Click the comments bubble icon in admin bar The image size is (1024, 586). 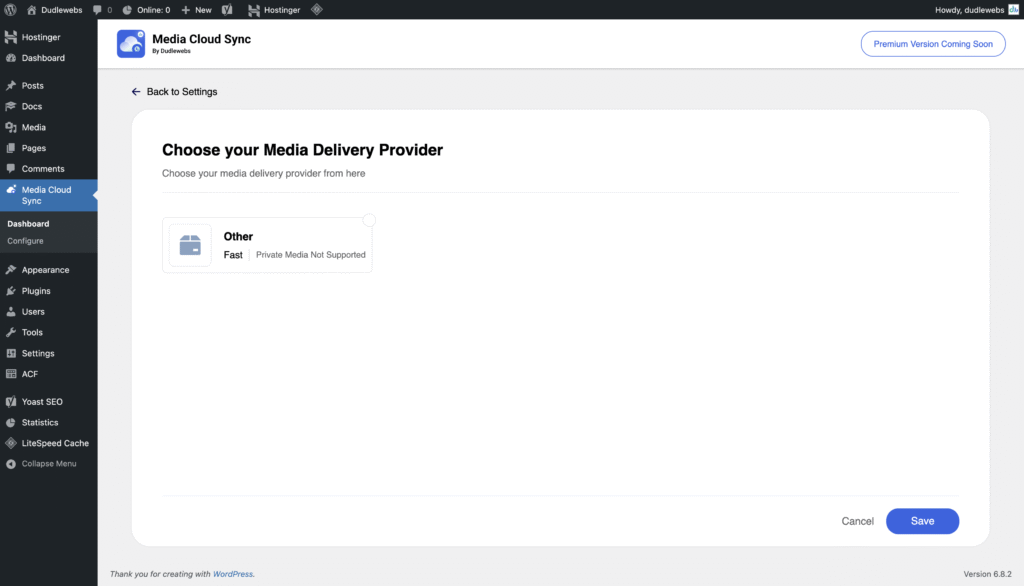point(96,10)
